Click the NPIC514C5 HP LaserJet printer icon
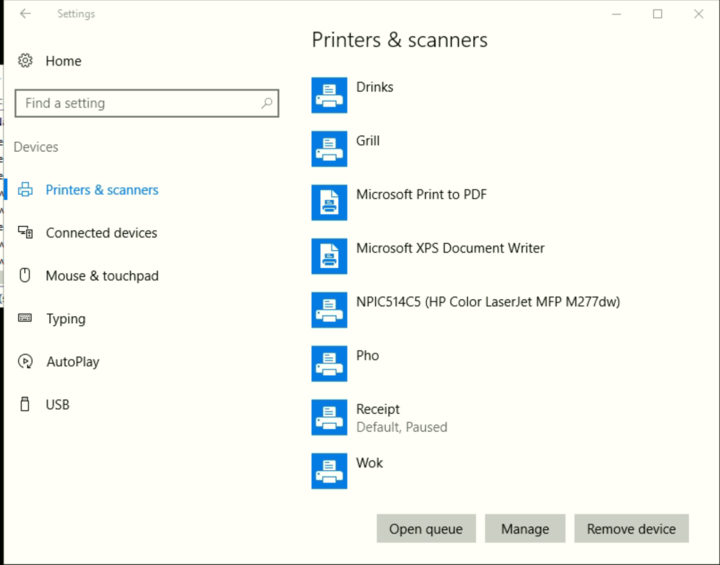720x565 pixels. click(329, 310)
